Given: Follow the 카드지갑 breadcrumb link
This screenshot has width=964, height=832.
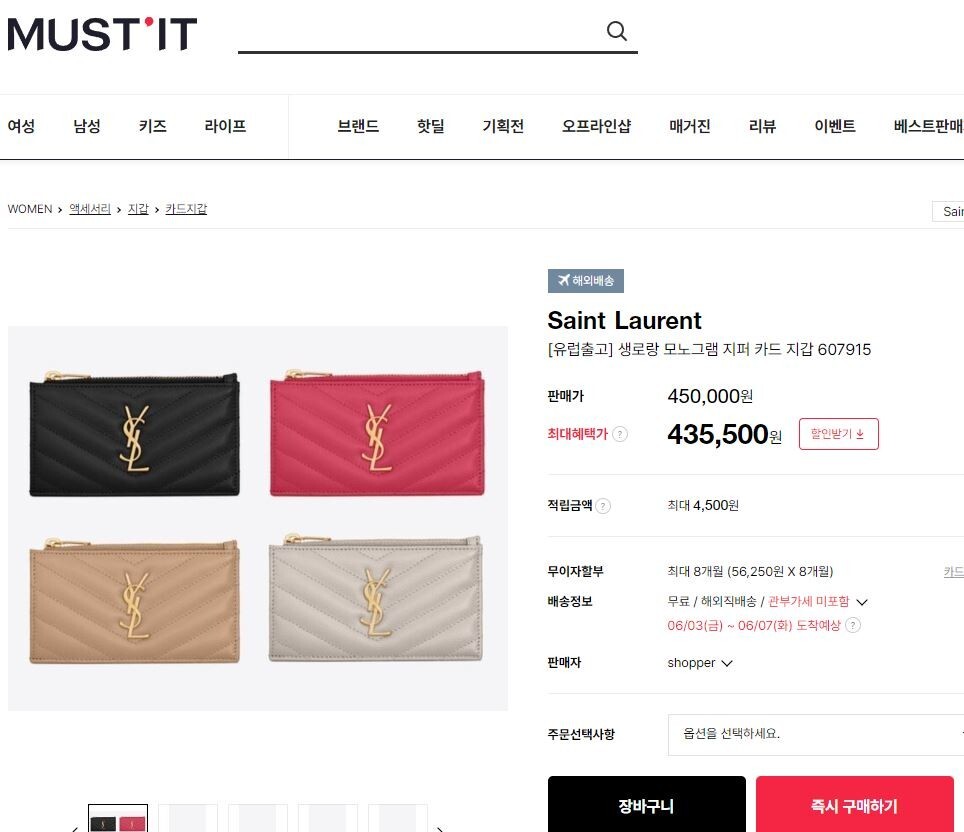Looking at the screenshot, I should click(x=186, y=209).
